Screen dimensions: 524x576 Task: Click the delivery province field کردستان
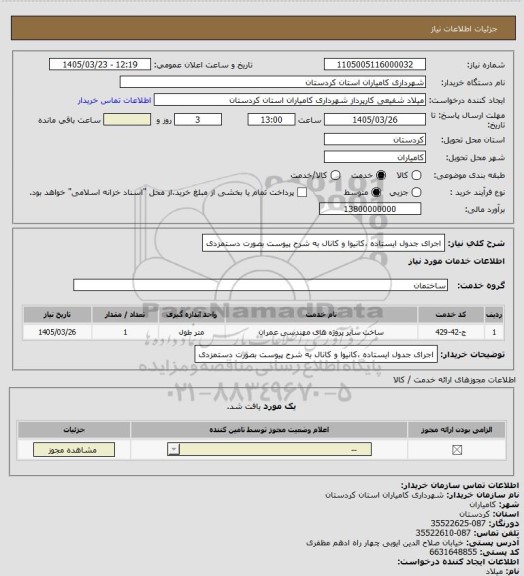click(x=375, y=140)
